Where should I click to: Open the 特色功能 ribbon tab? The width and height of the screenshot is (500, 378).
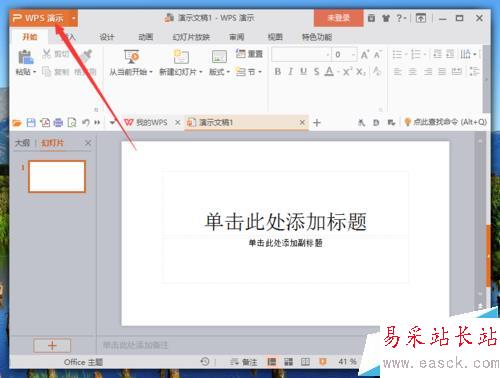(x=317, y=37)
